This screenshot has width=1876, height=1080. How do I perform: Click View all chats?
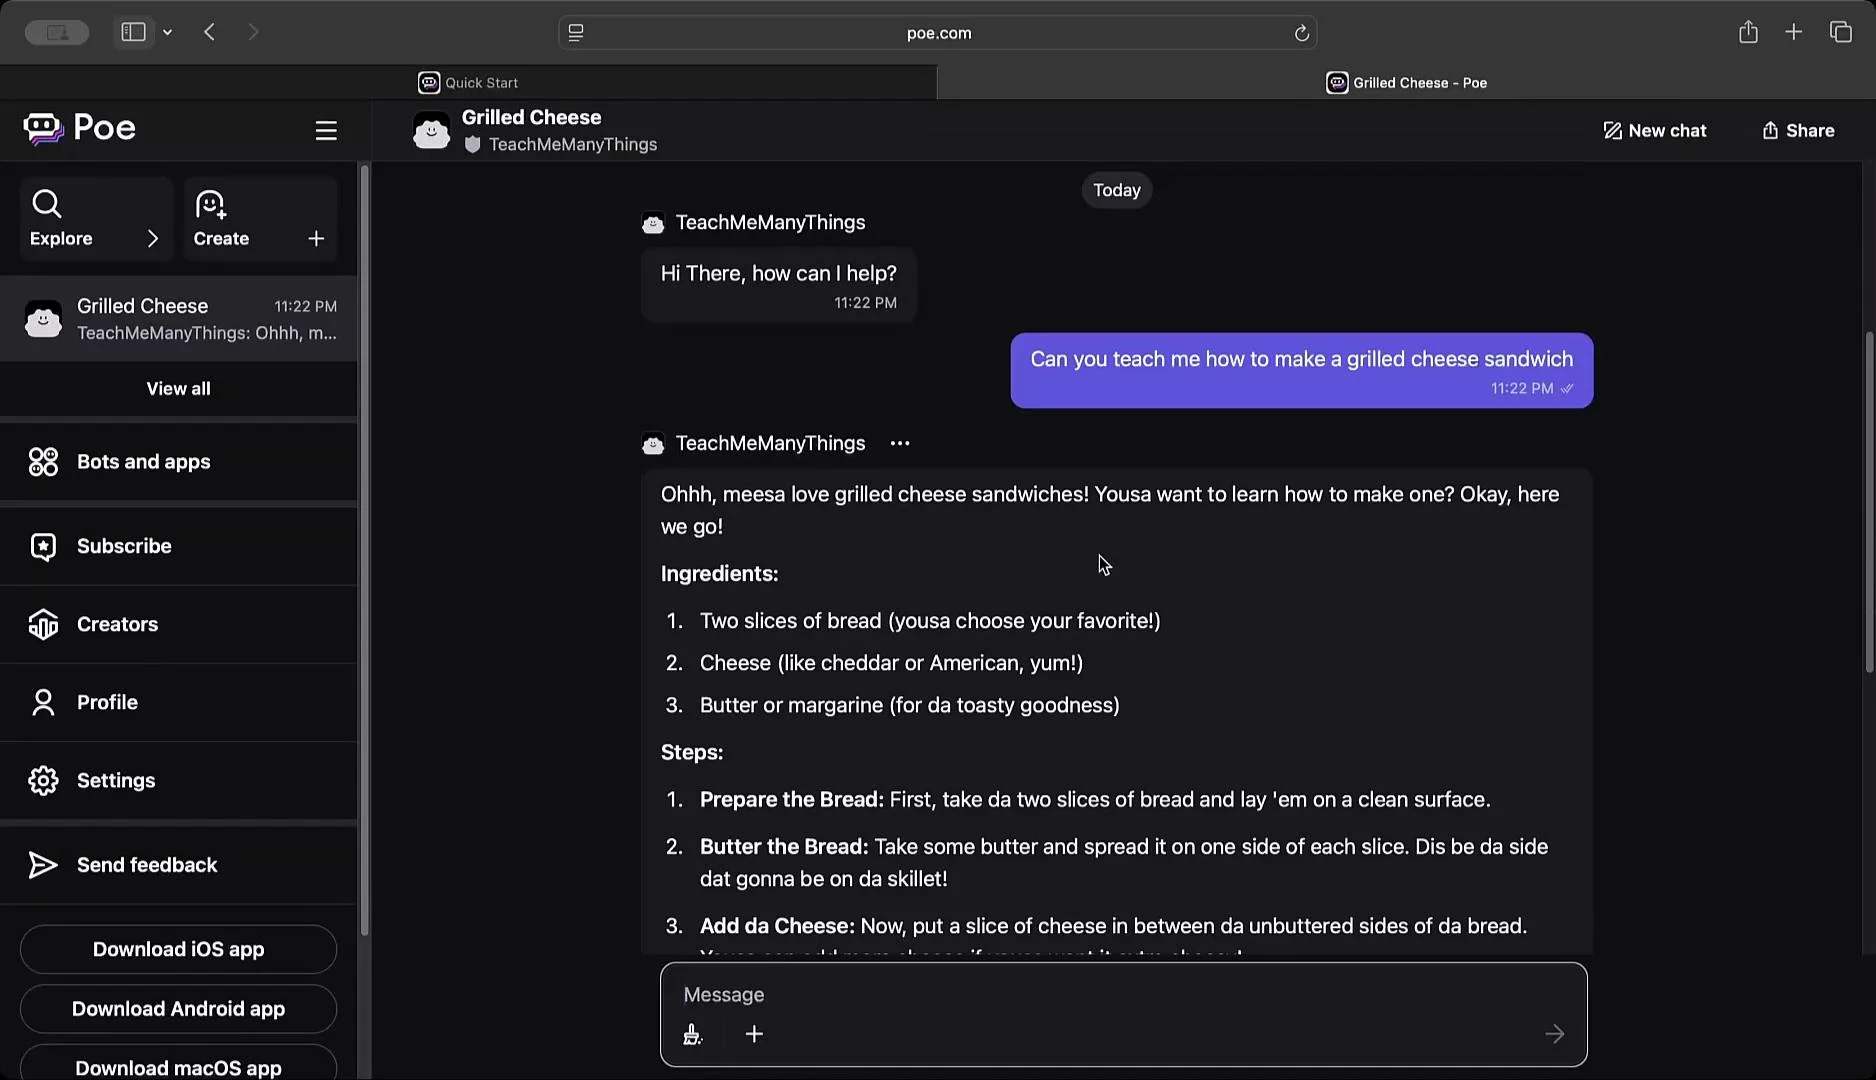pyautogui.click(x=179, y=389)
